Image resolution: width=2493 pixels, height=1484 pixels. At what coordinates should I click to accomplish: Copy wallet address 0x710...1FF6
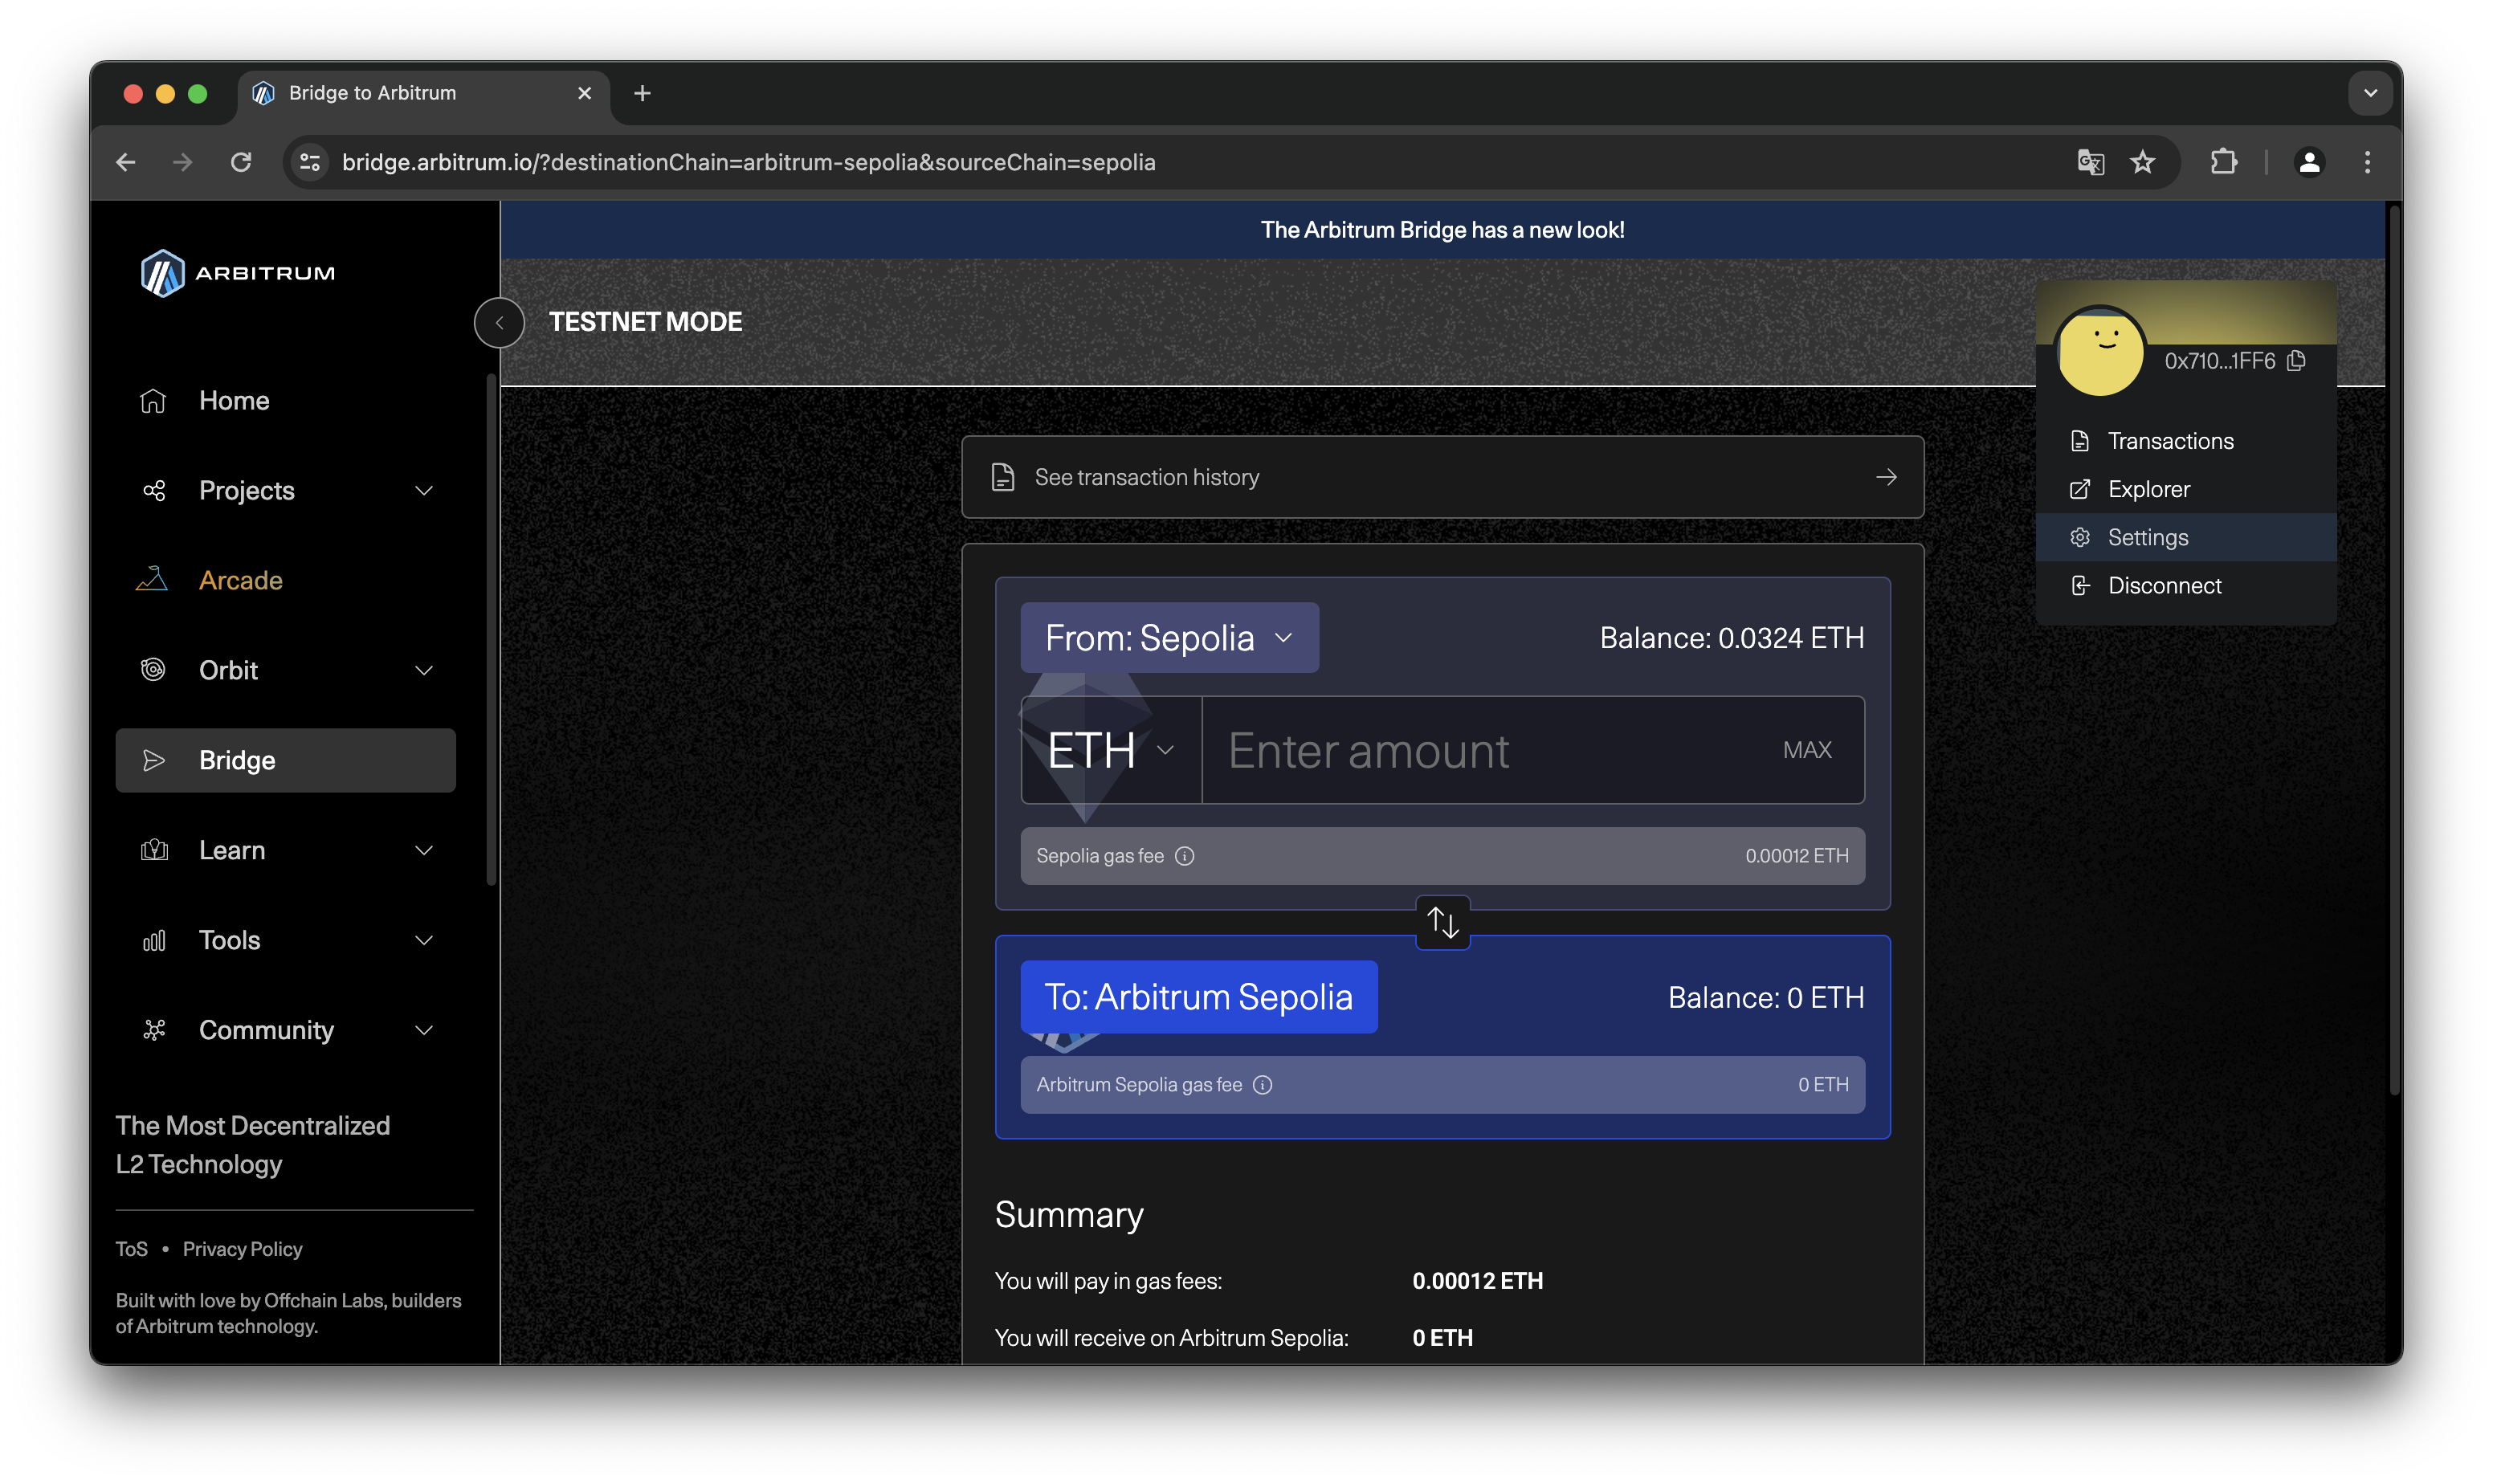click(2297, 360)
